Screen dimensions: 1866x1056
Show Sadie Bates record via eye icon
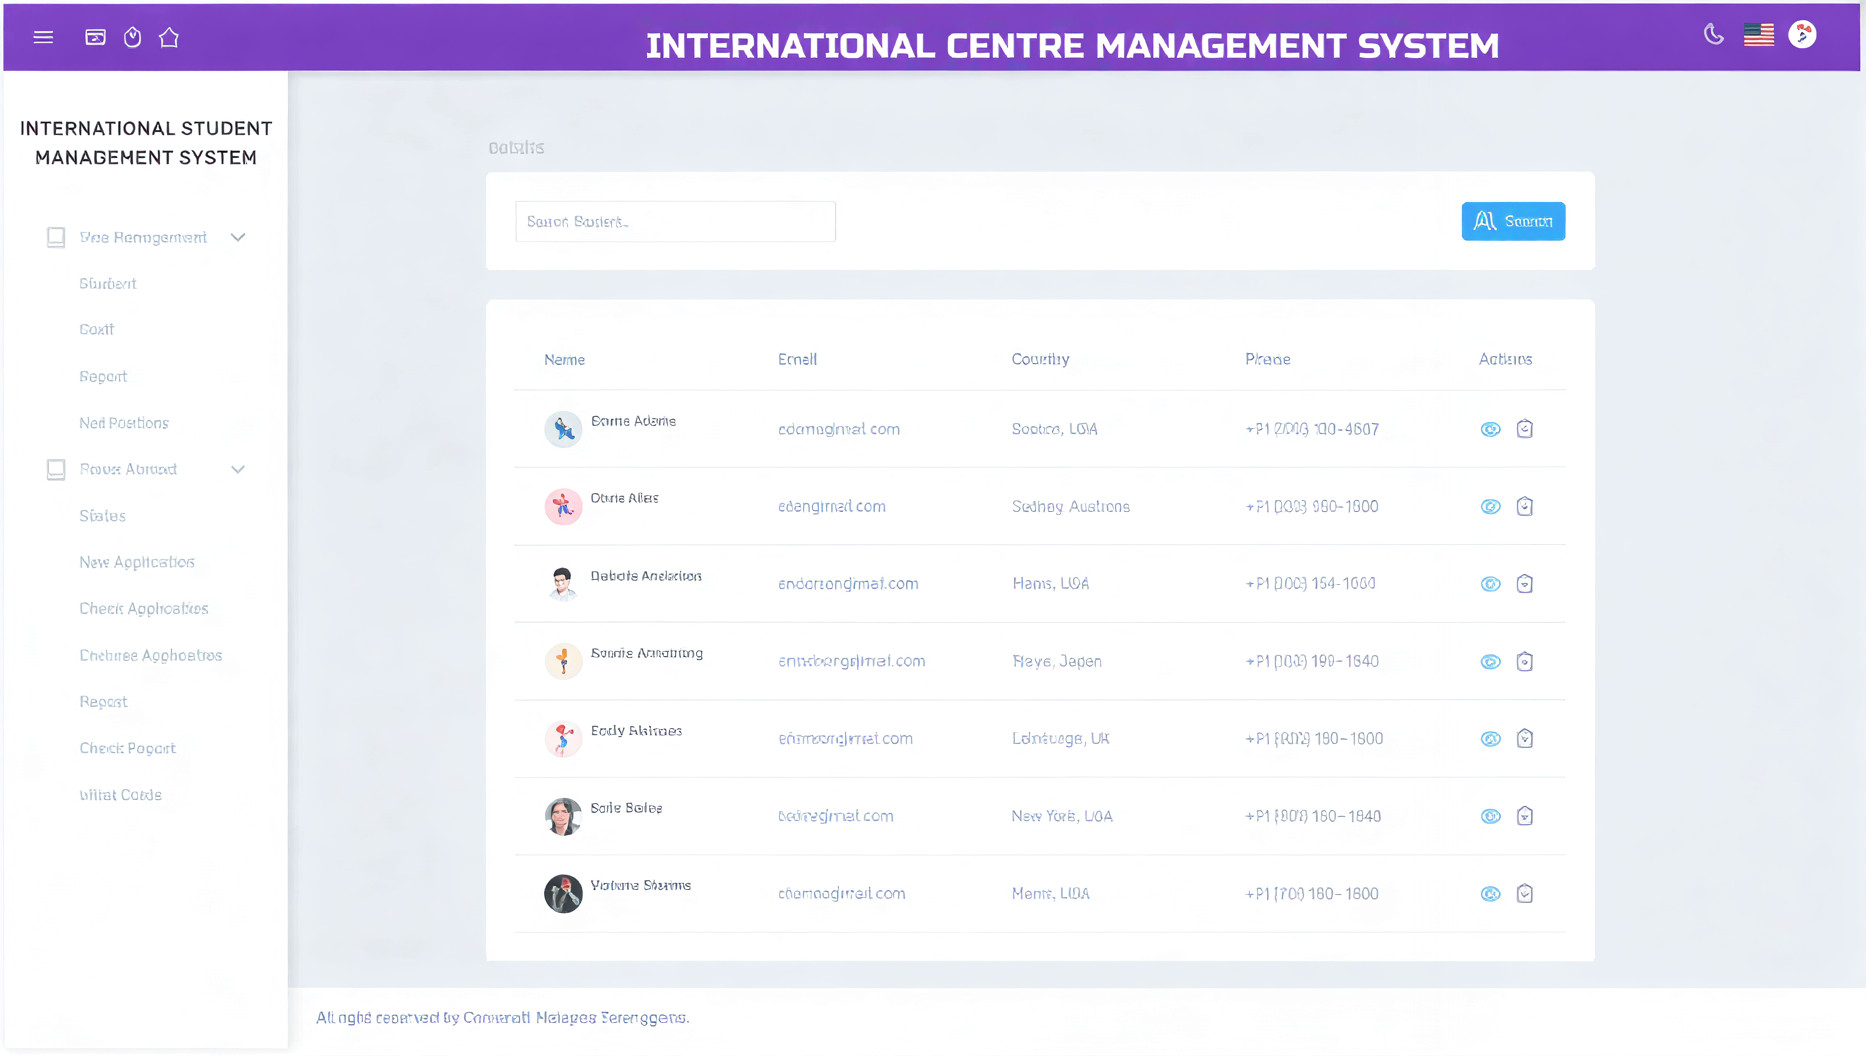pos(1490,816)
